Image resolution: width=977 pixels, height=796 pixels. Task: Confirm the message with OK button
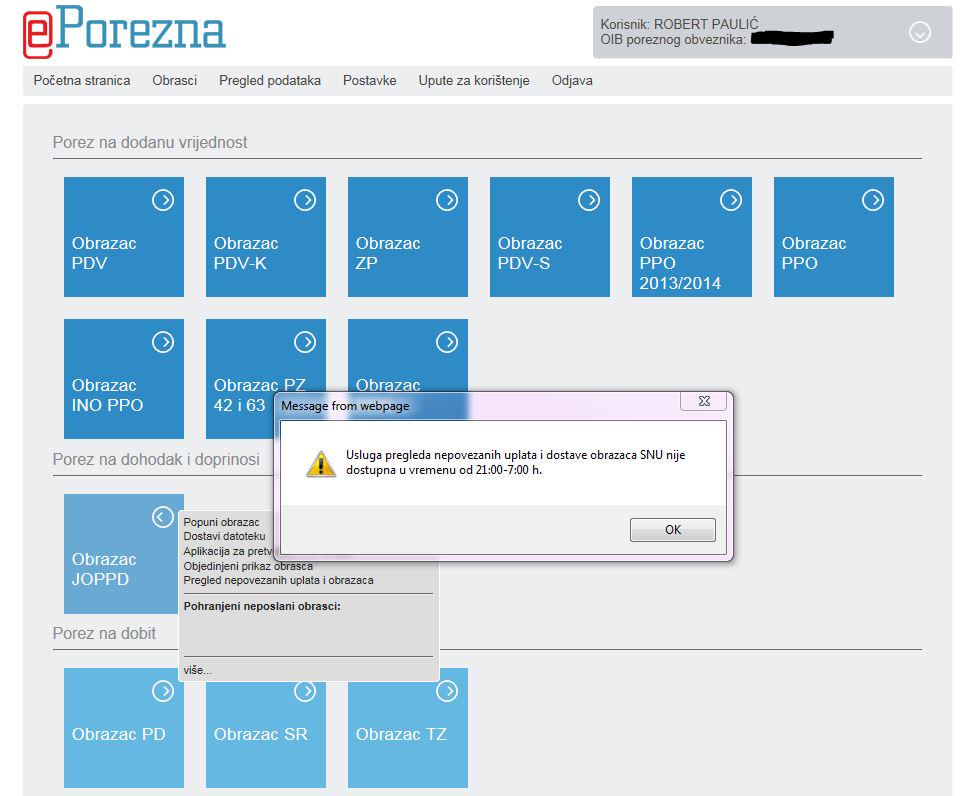click(673, 529)
